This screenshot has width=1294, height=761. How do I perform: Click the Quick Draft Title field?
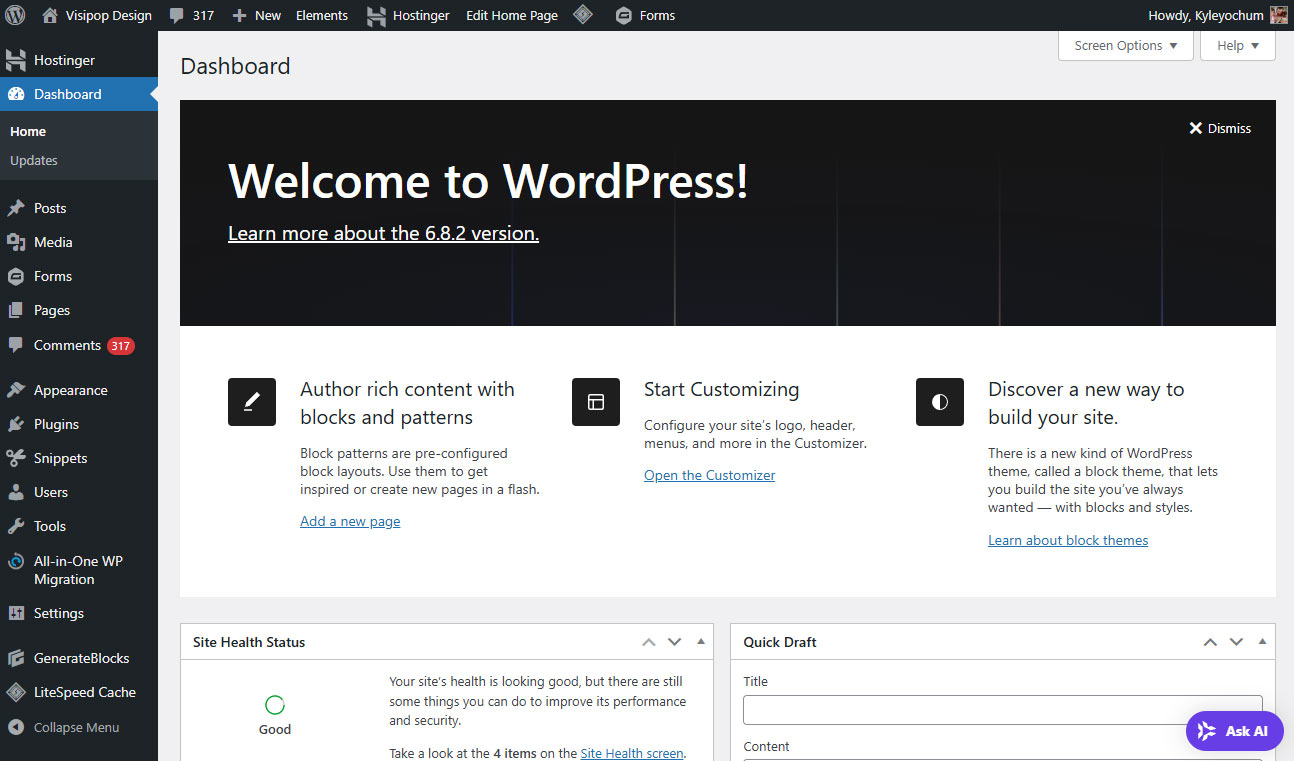tap(1002, 710)
